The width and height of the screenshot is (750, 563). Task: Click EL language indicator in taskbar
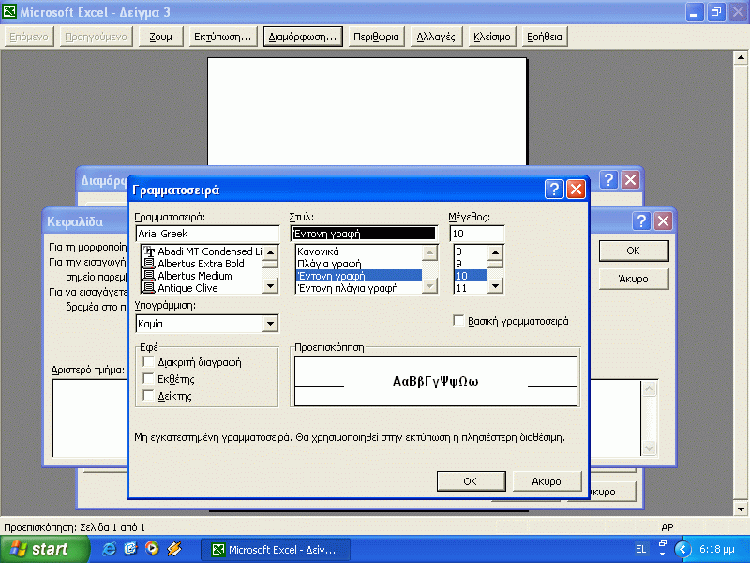click(641, 549)
